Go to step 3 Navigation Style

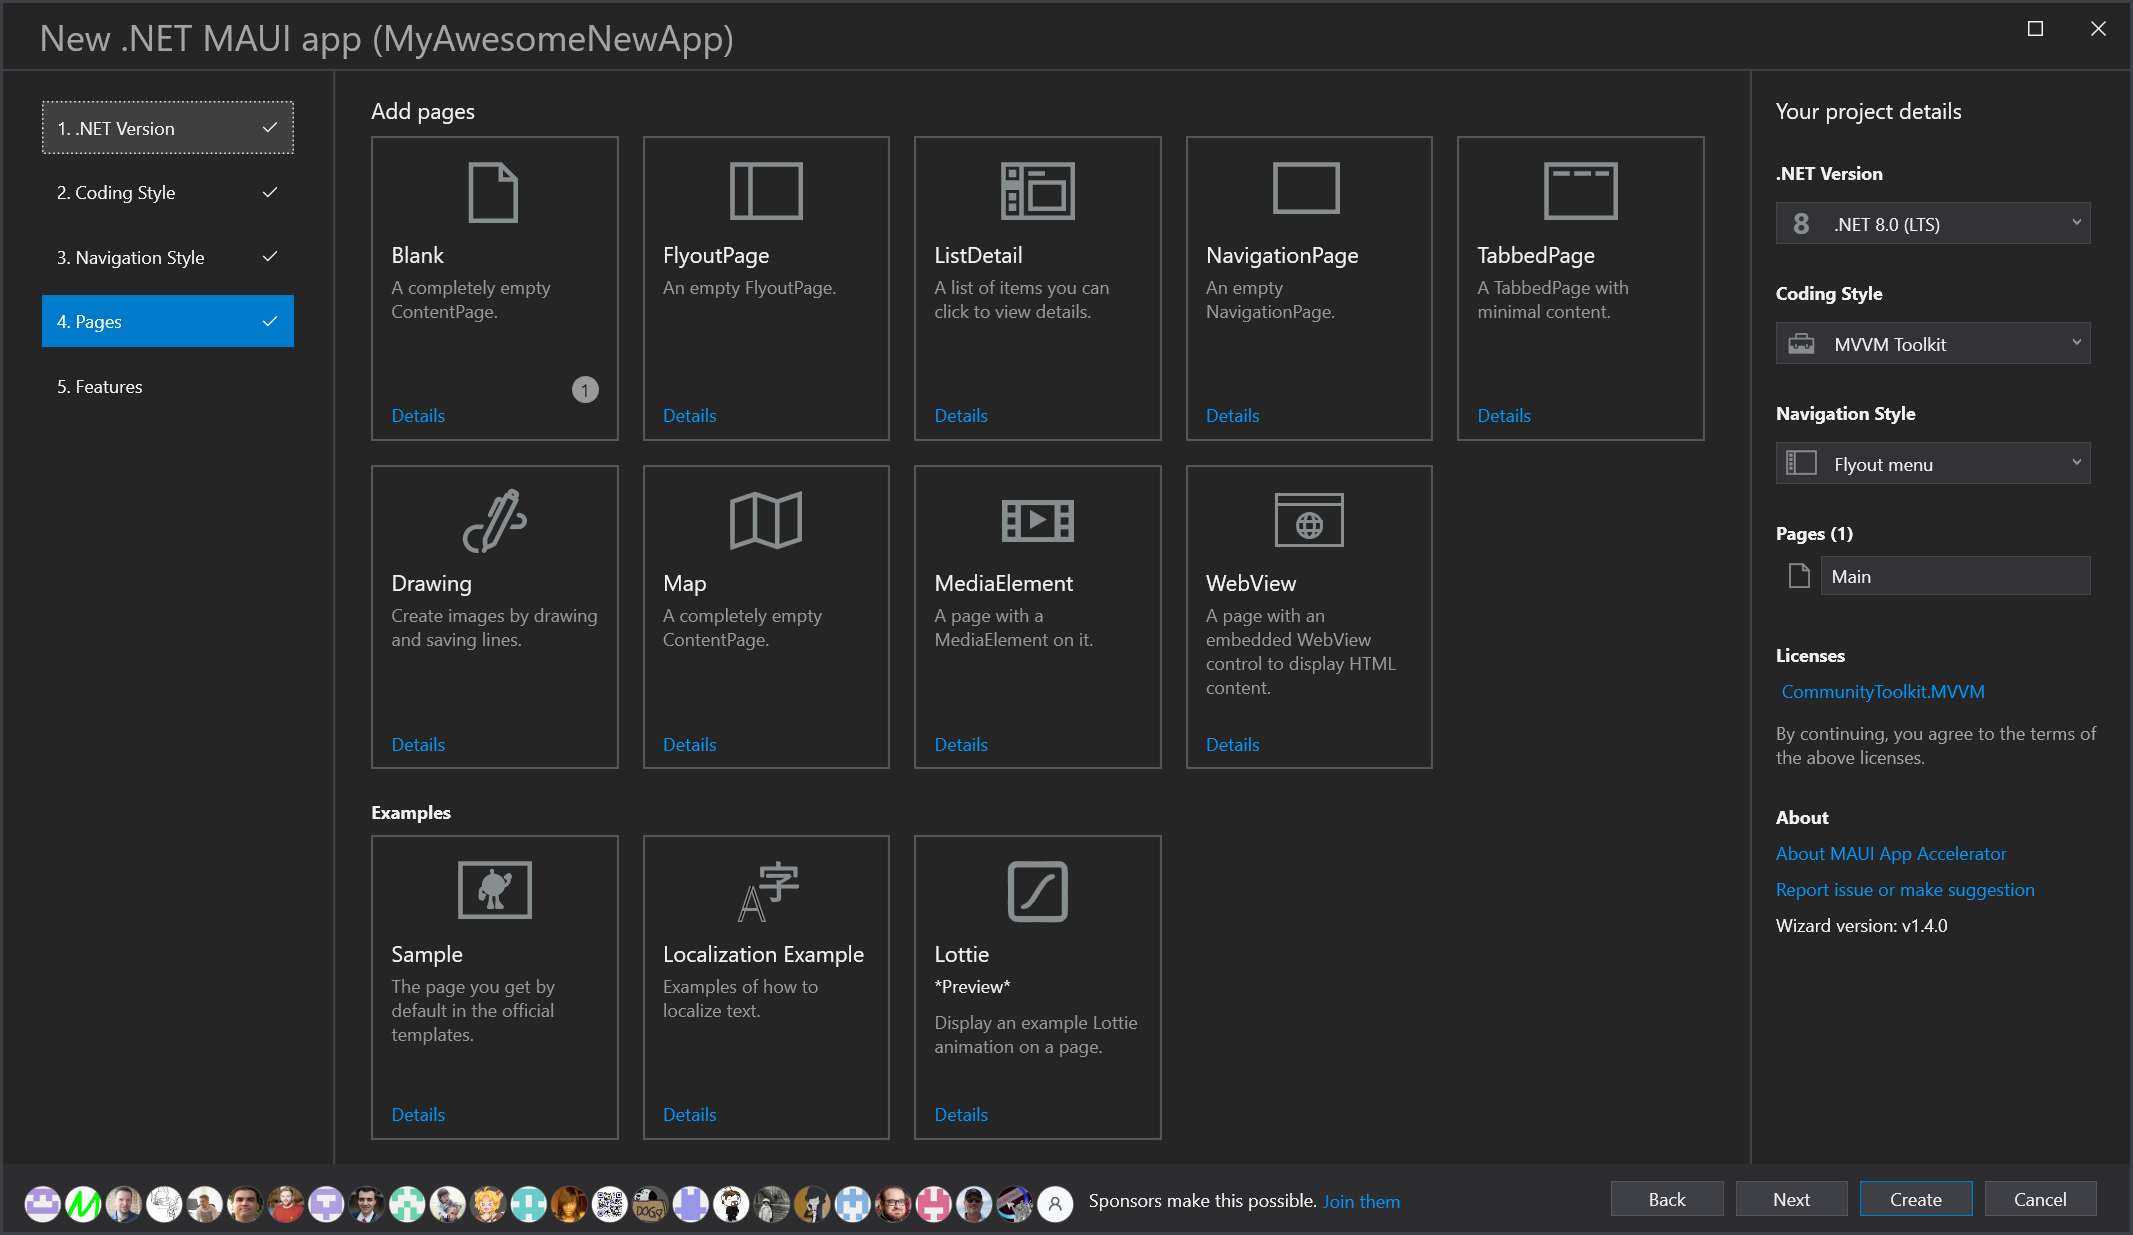pyautogui.click(x=168, y=257)
